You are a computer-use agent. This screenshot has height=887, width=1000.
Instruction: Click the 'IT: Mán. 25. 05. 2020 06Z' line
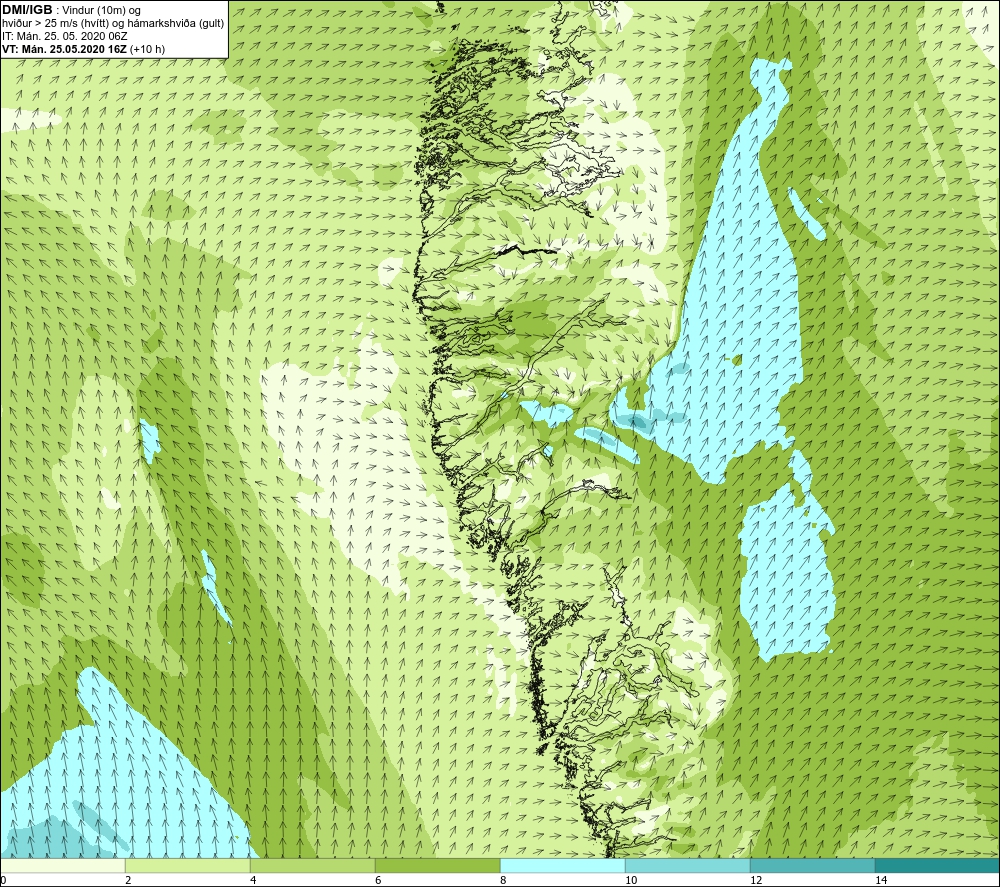click(64, 36)
